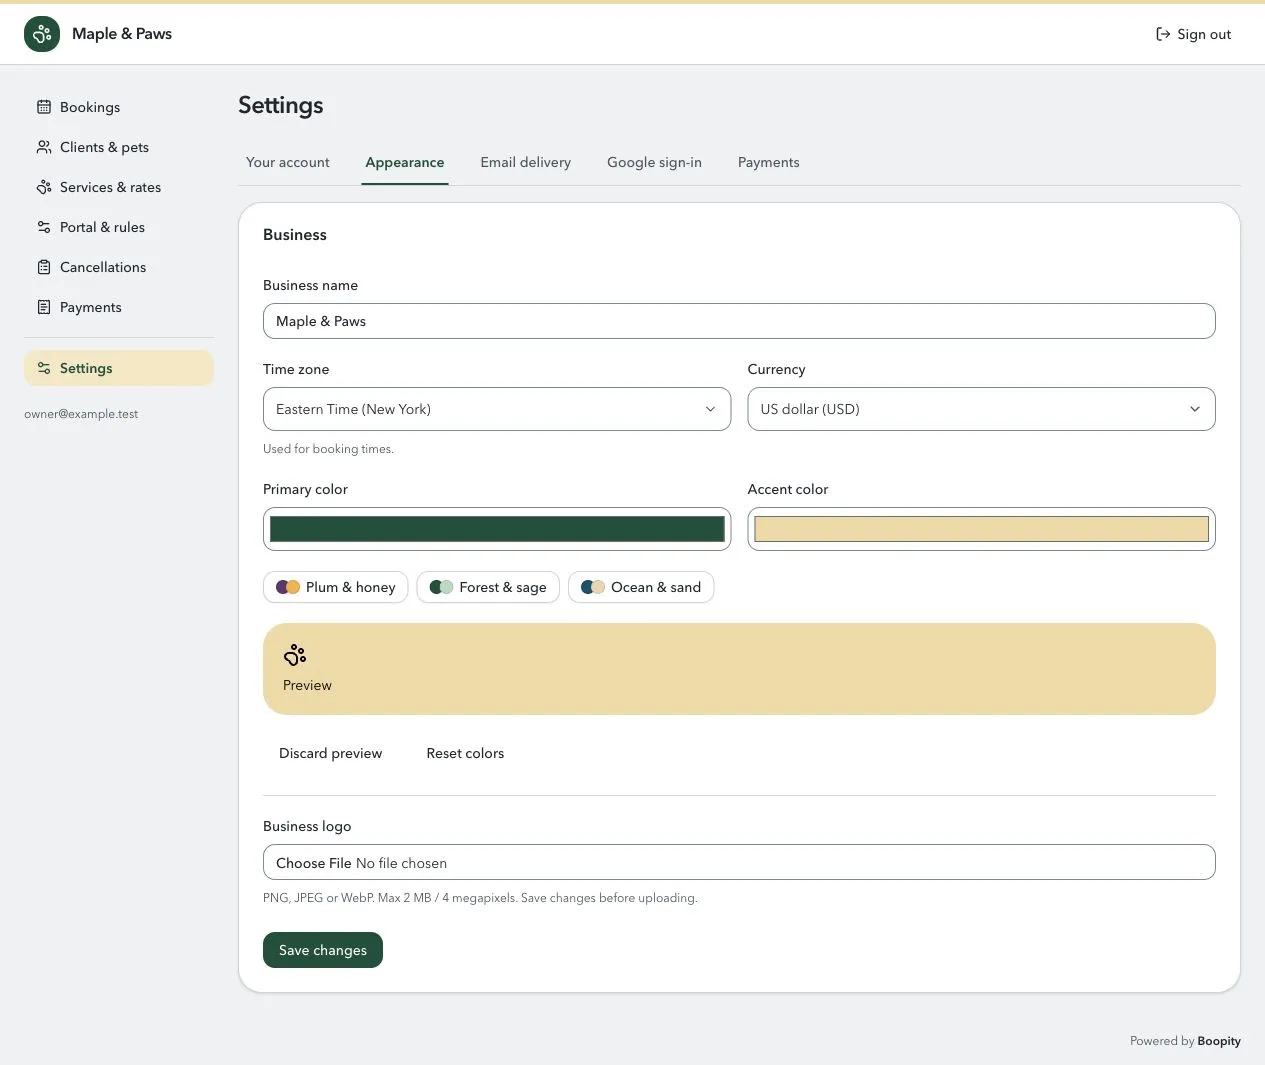Open the Payments settings tab
Image resolution: width=1265 pixels, height=1065 pixels.
769,162
